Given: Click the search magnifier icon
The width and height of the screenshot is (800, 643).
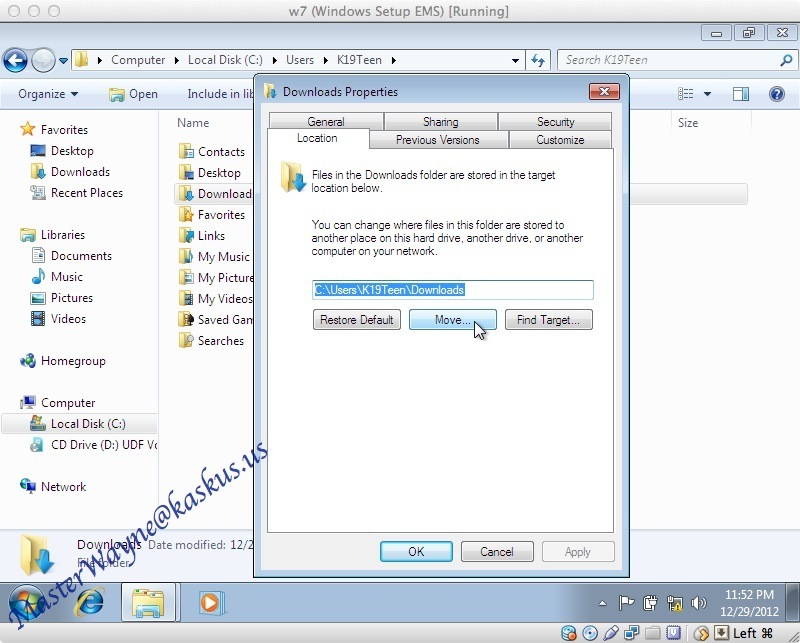Looking at the screenshot, I should (x=786, y=60).
